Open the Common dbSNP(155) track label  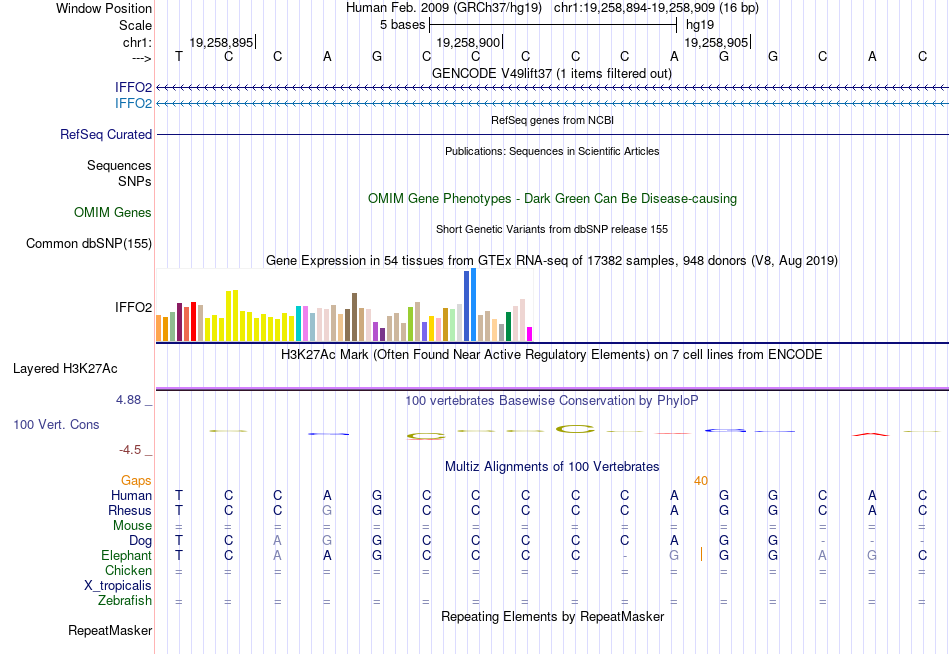click(x=88, y=243)
